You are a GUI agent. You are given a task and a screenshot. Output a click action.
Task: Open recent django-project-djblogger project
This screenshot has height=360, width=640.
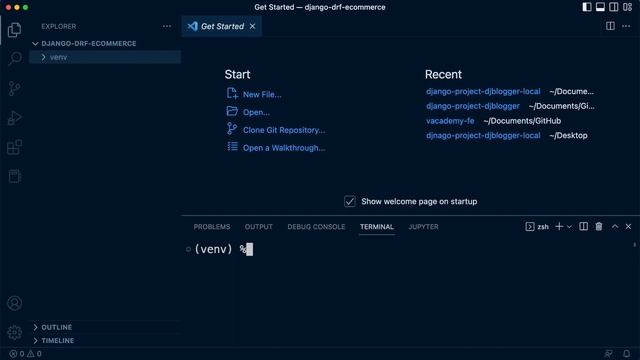(x=473, y=106)
